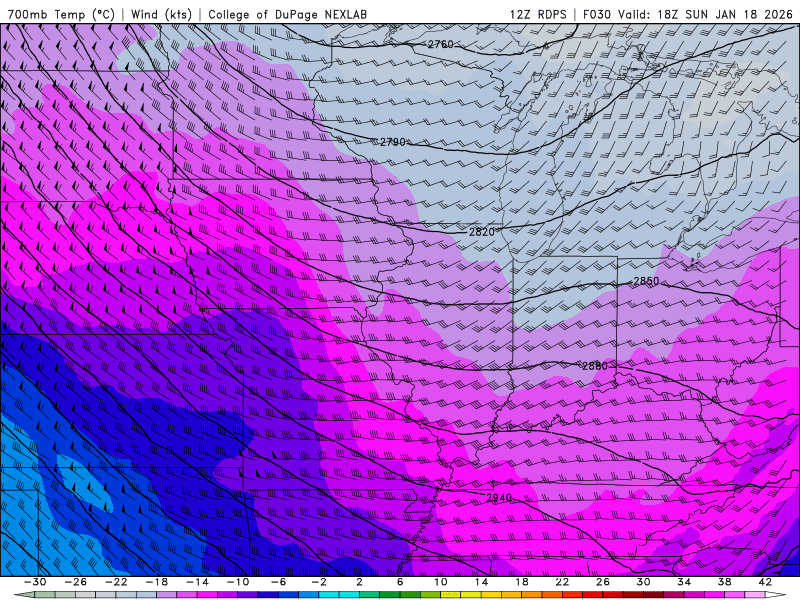The width and height of the screenshot is (800, 600).
Task: Click the -18 value on the temperature scale
Action: 157,582
